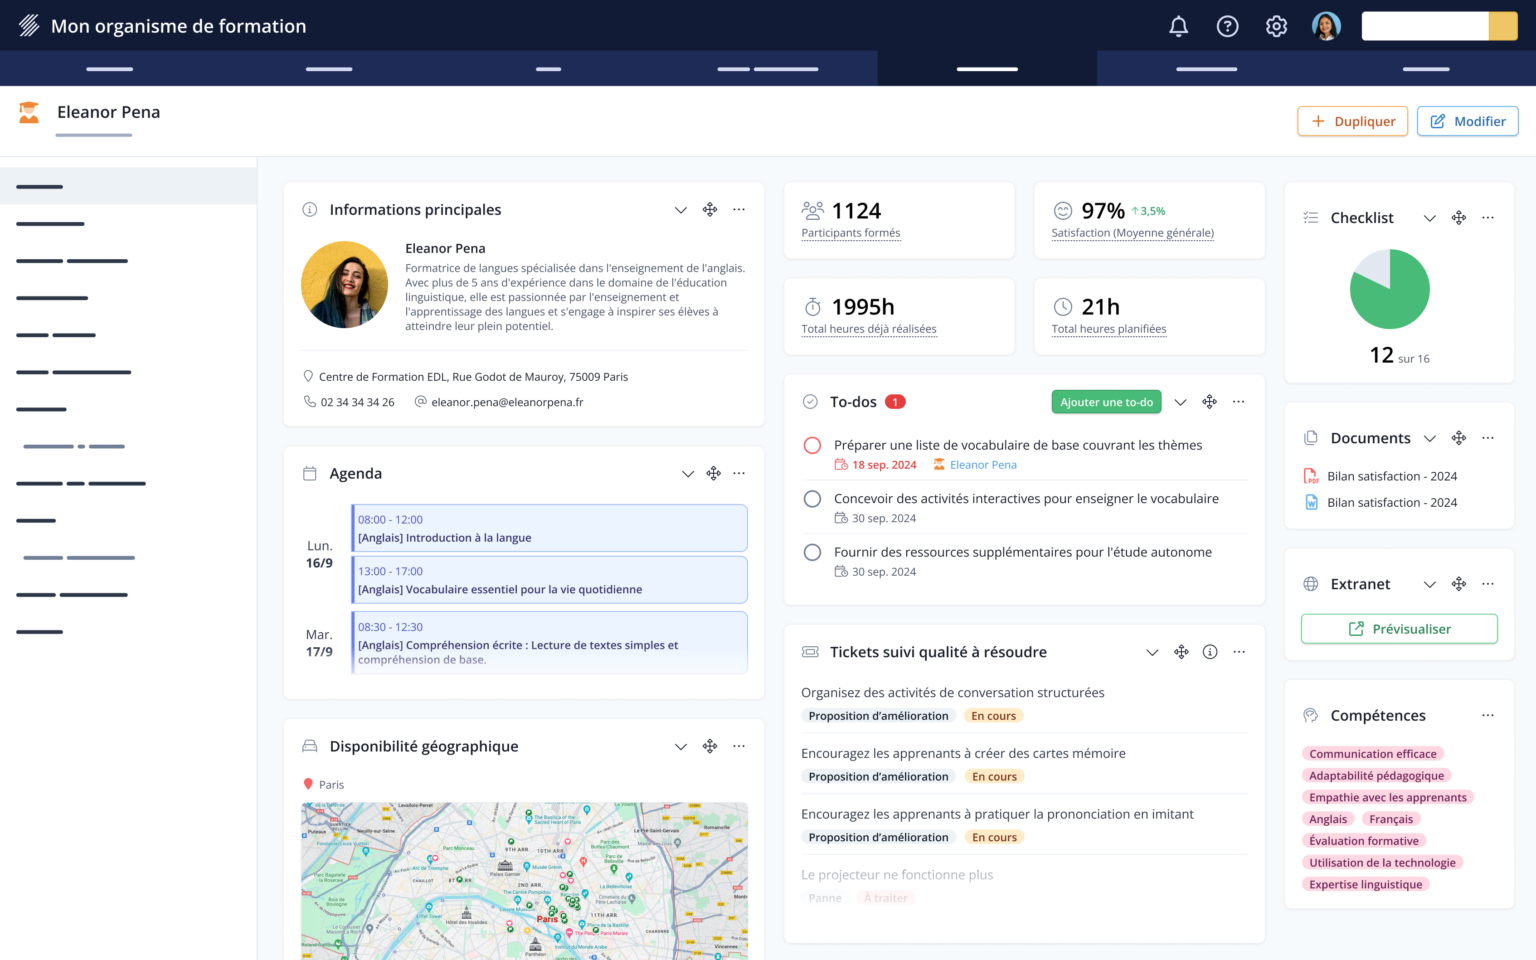Open settings gear in header
Viewport: 1536px width, 960px height.
(x=1276, y=27)
